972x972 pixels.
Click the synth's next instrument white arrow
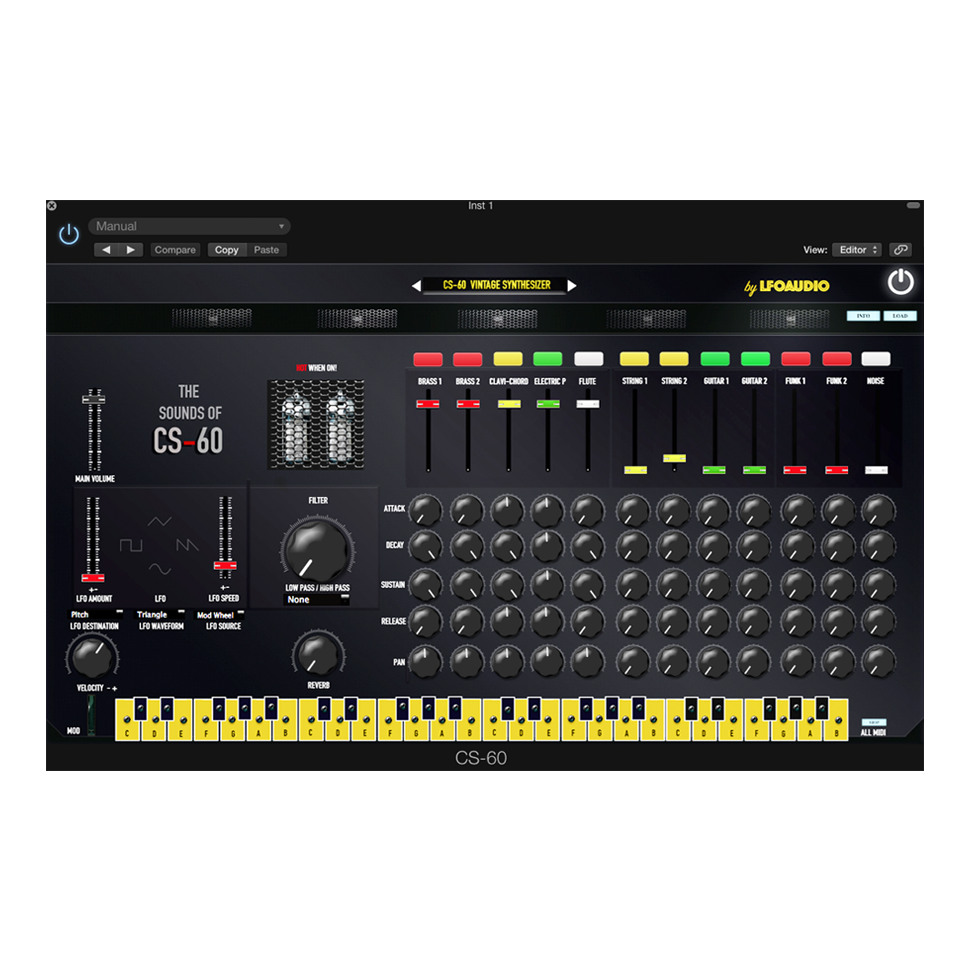click(572, 286)
